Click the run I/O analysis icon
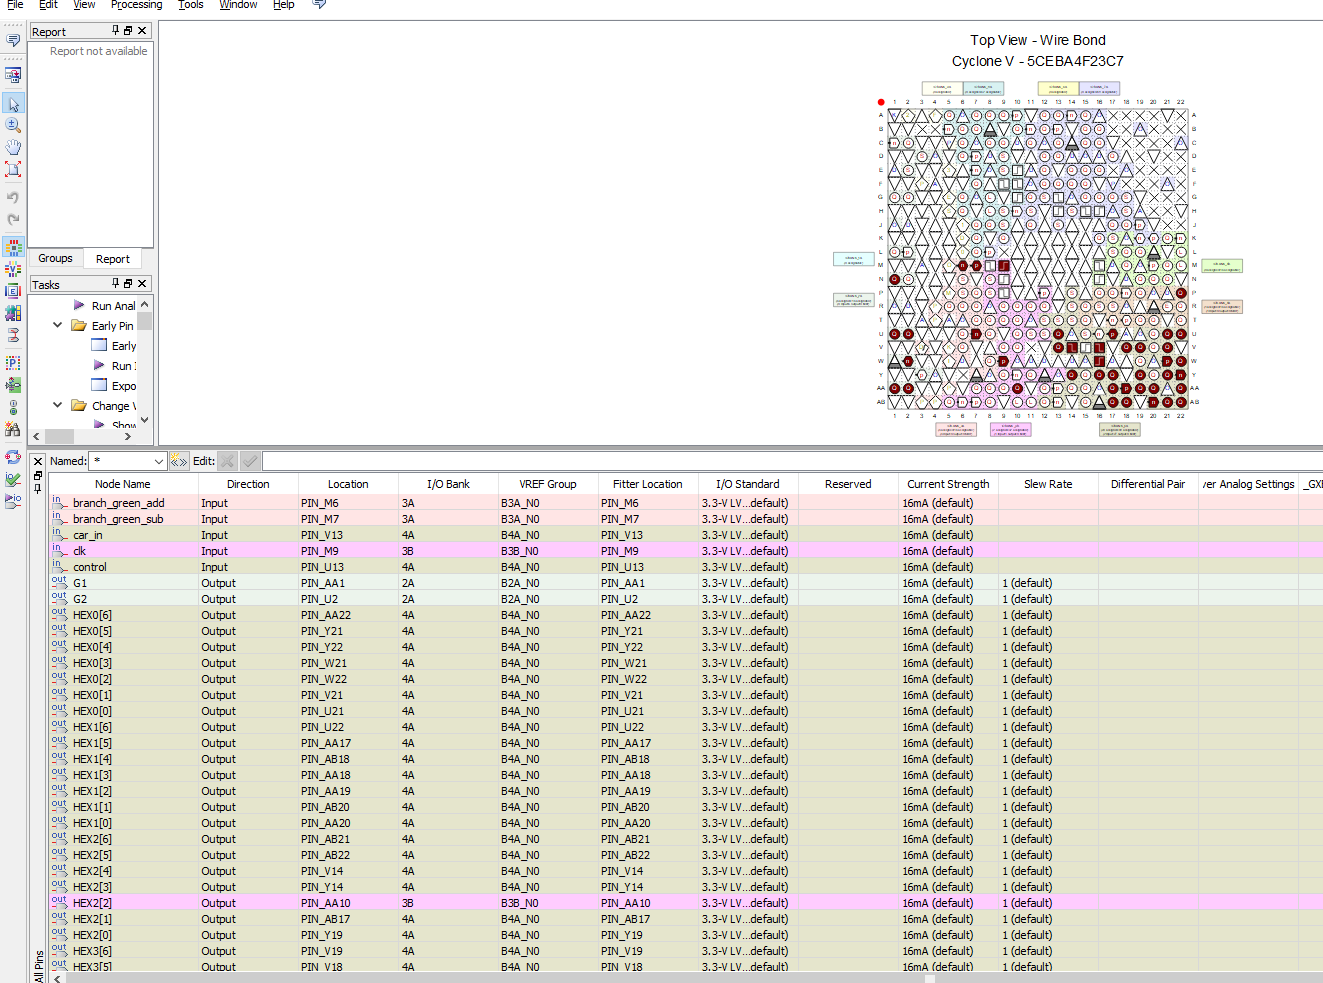This screenshot has width=1323, height=983. 13,501
